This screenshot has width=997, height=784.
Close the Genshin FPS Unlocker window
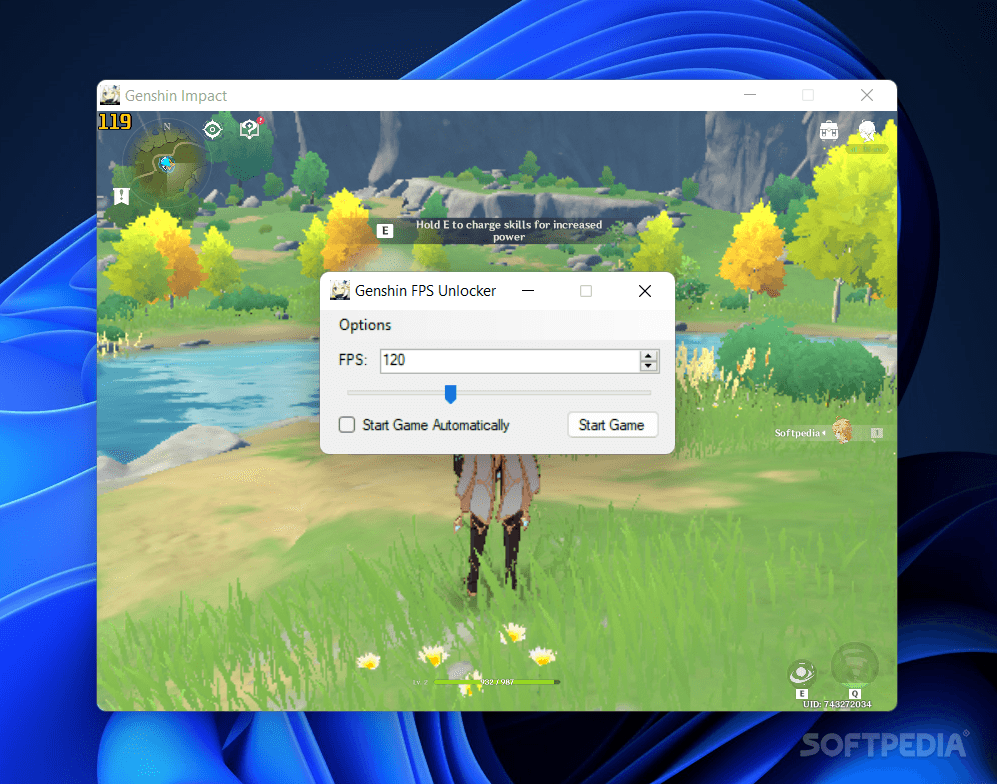[x=645, y=291]
